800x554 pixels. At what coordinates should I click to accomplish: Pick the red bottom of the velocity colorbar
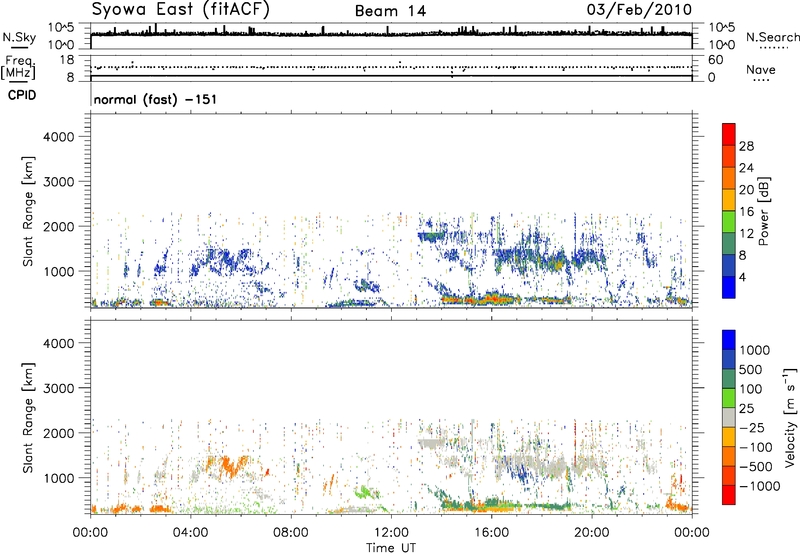(x=729, y=495)
